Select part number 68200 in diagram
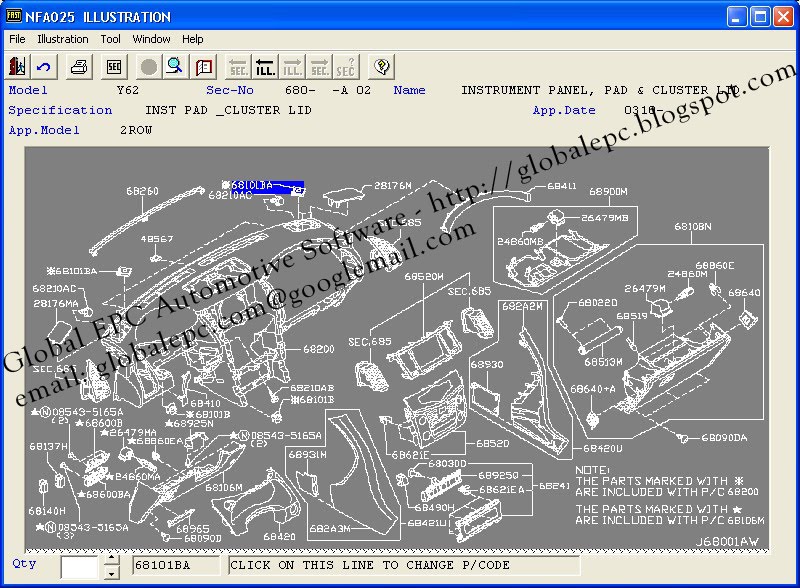The image size is (800, 588). point(318,350)
